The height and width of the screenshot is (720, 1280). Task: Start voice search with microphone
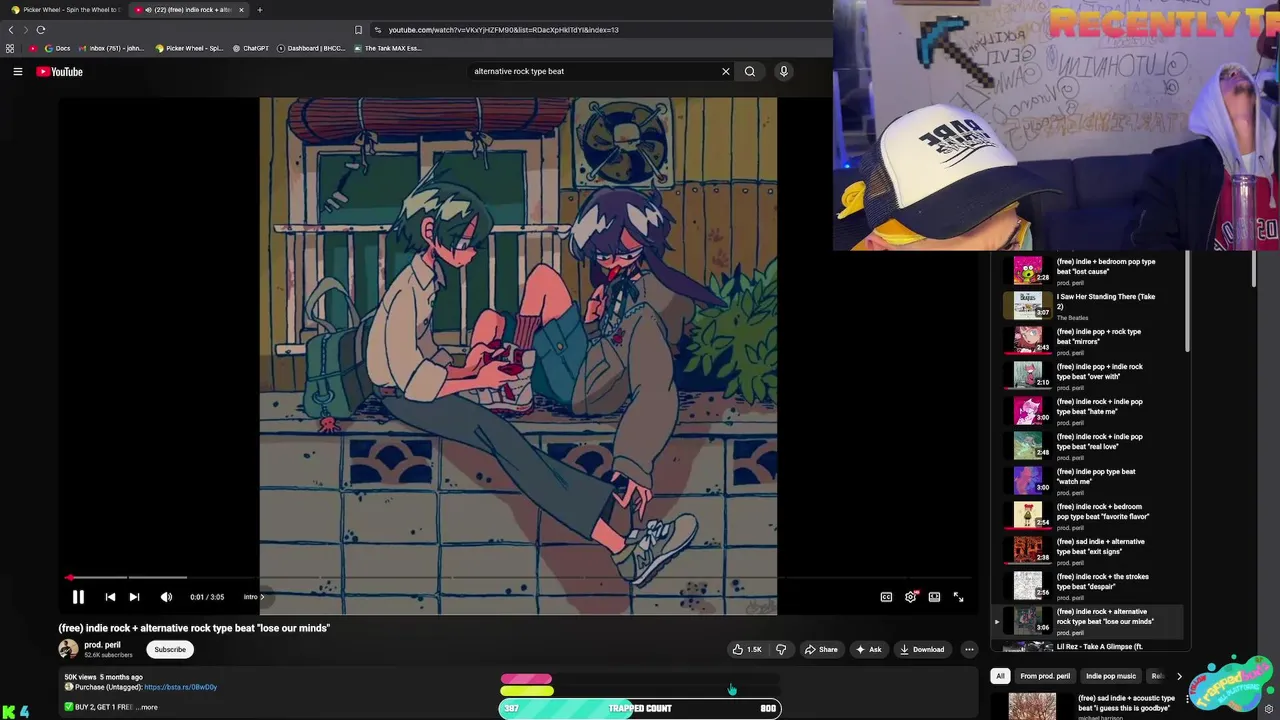point(783,71)
